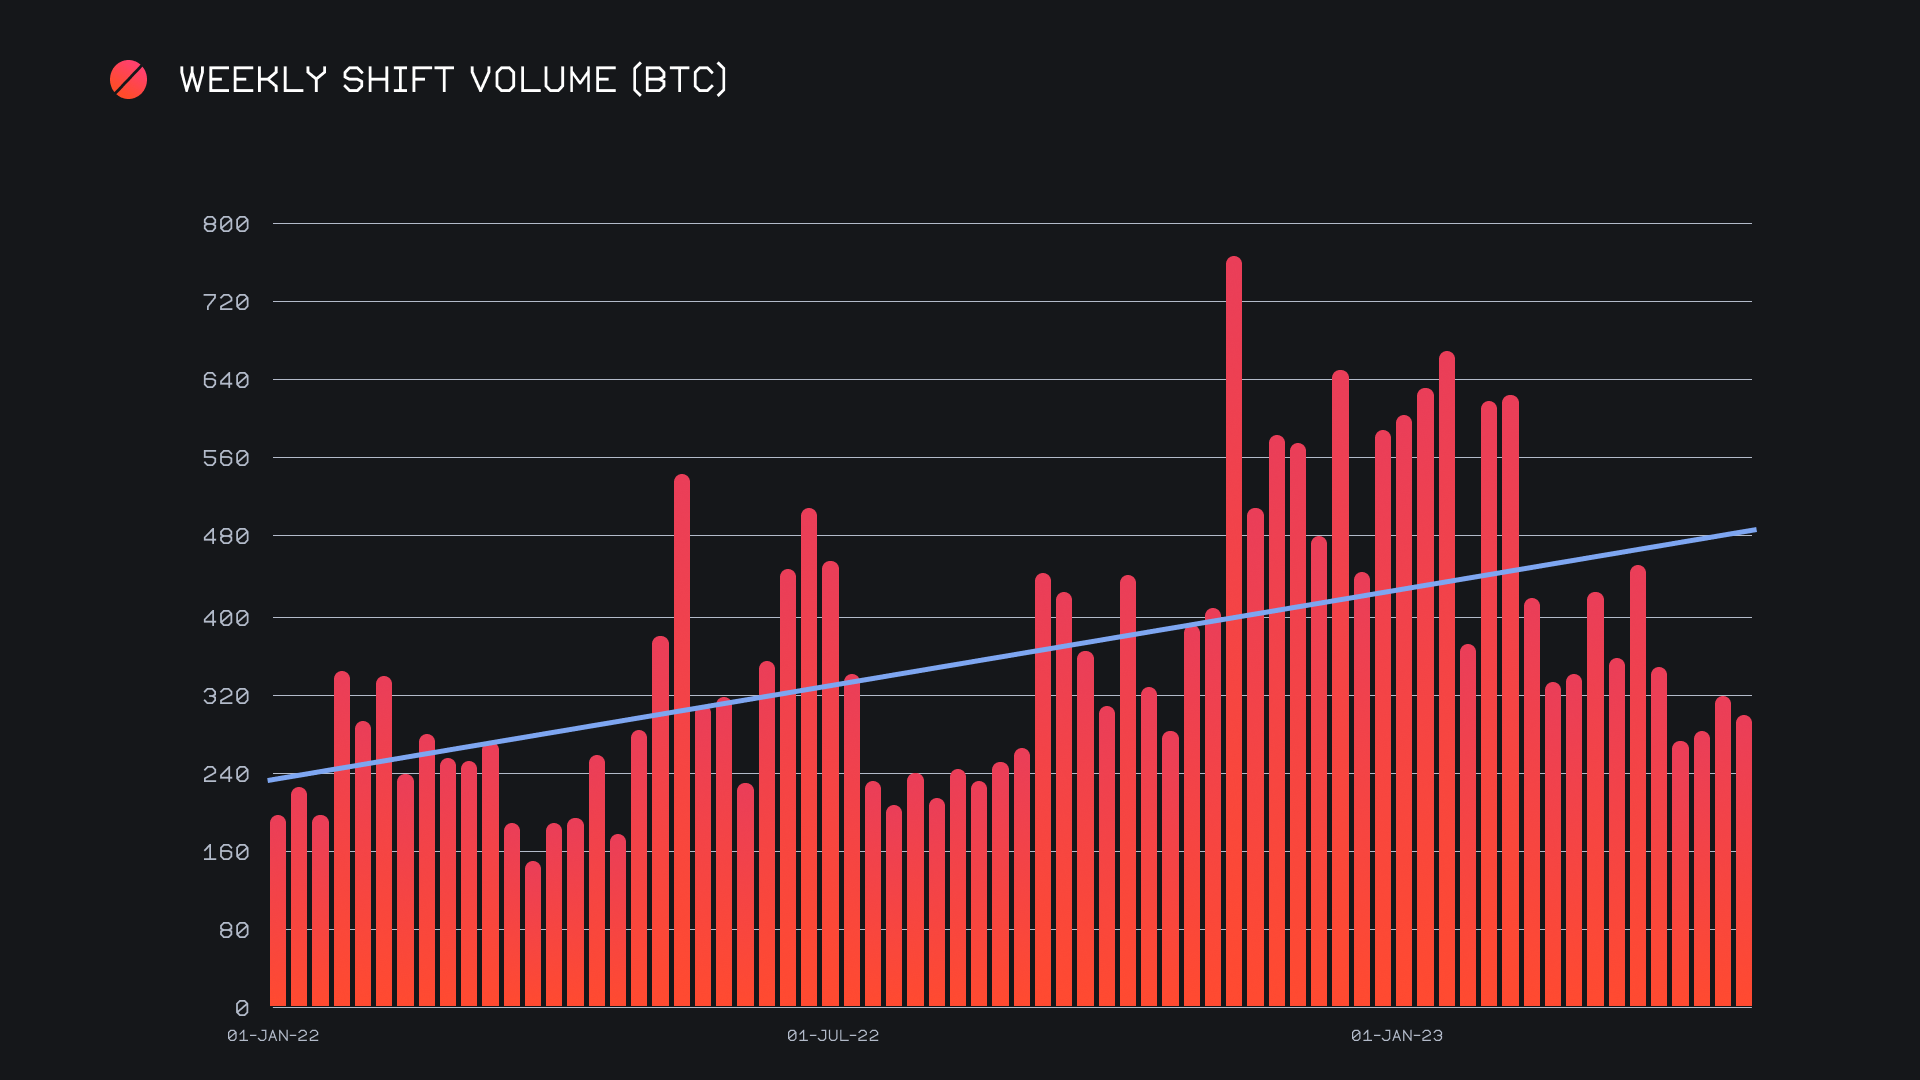Click the 01-JUL-22 date label

(x=833, y=1036)
